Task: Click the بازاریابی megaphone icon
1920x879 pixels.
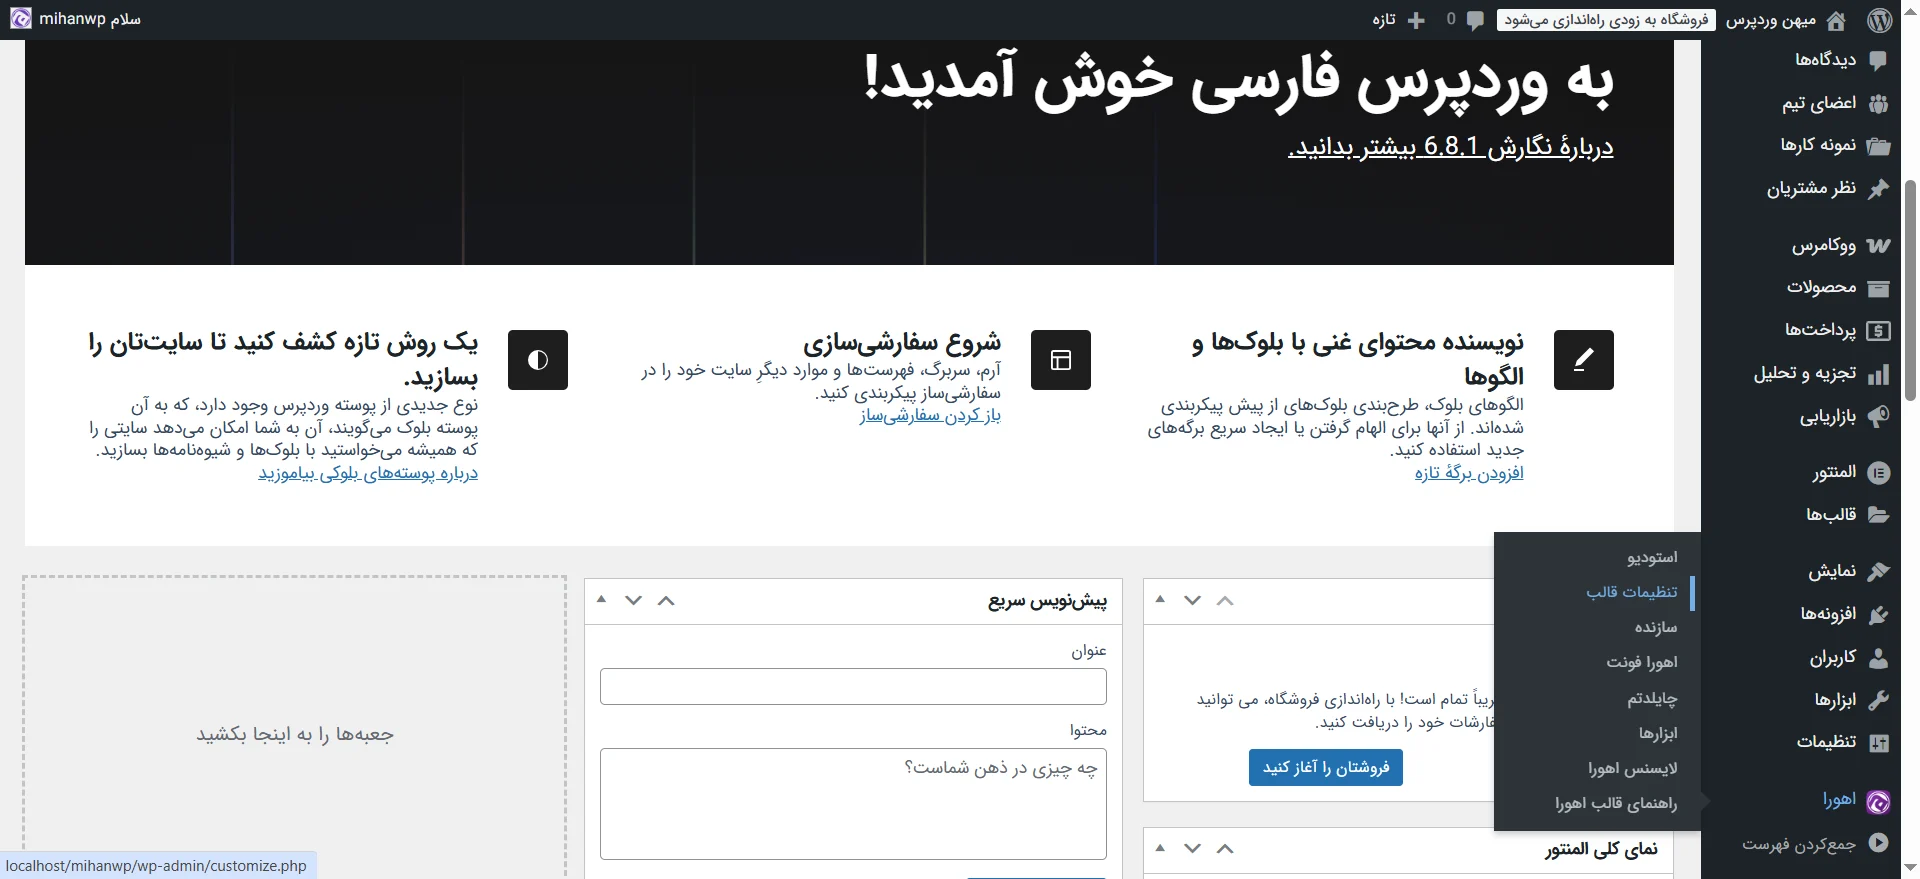Action: click(1878, 416)
